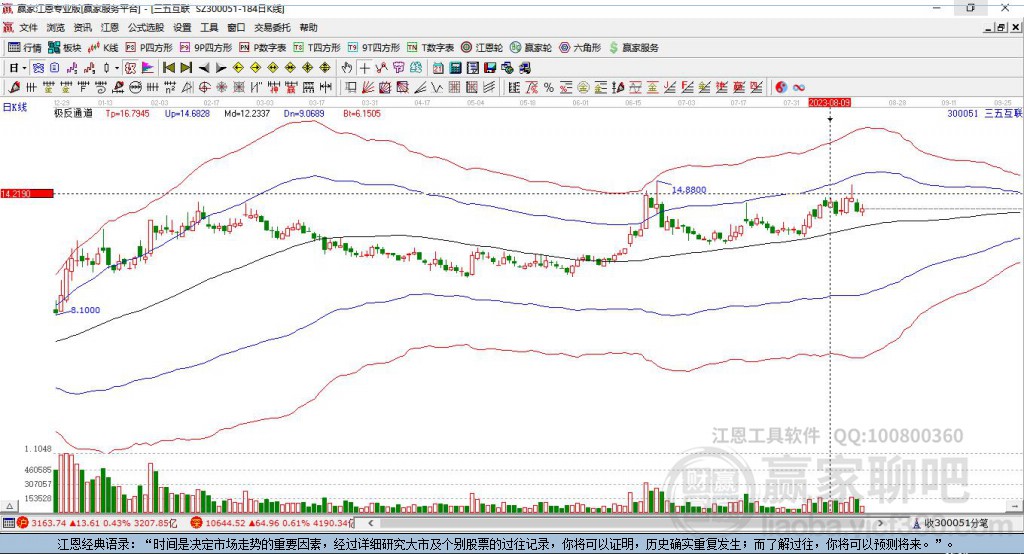Open the P数字表 tool
1024x554 pixels.
(263, 48)
